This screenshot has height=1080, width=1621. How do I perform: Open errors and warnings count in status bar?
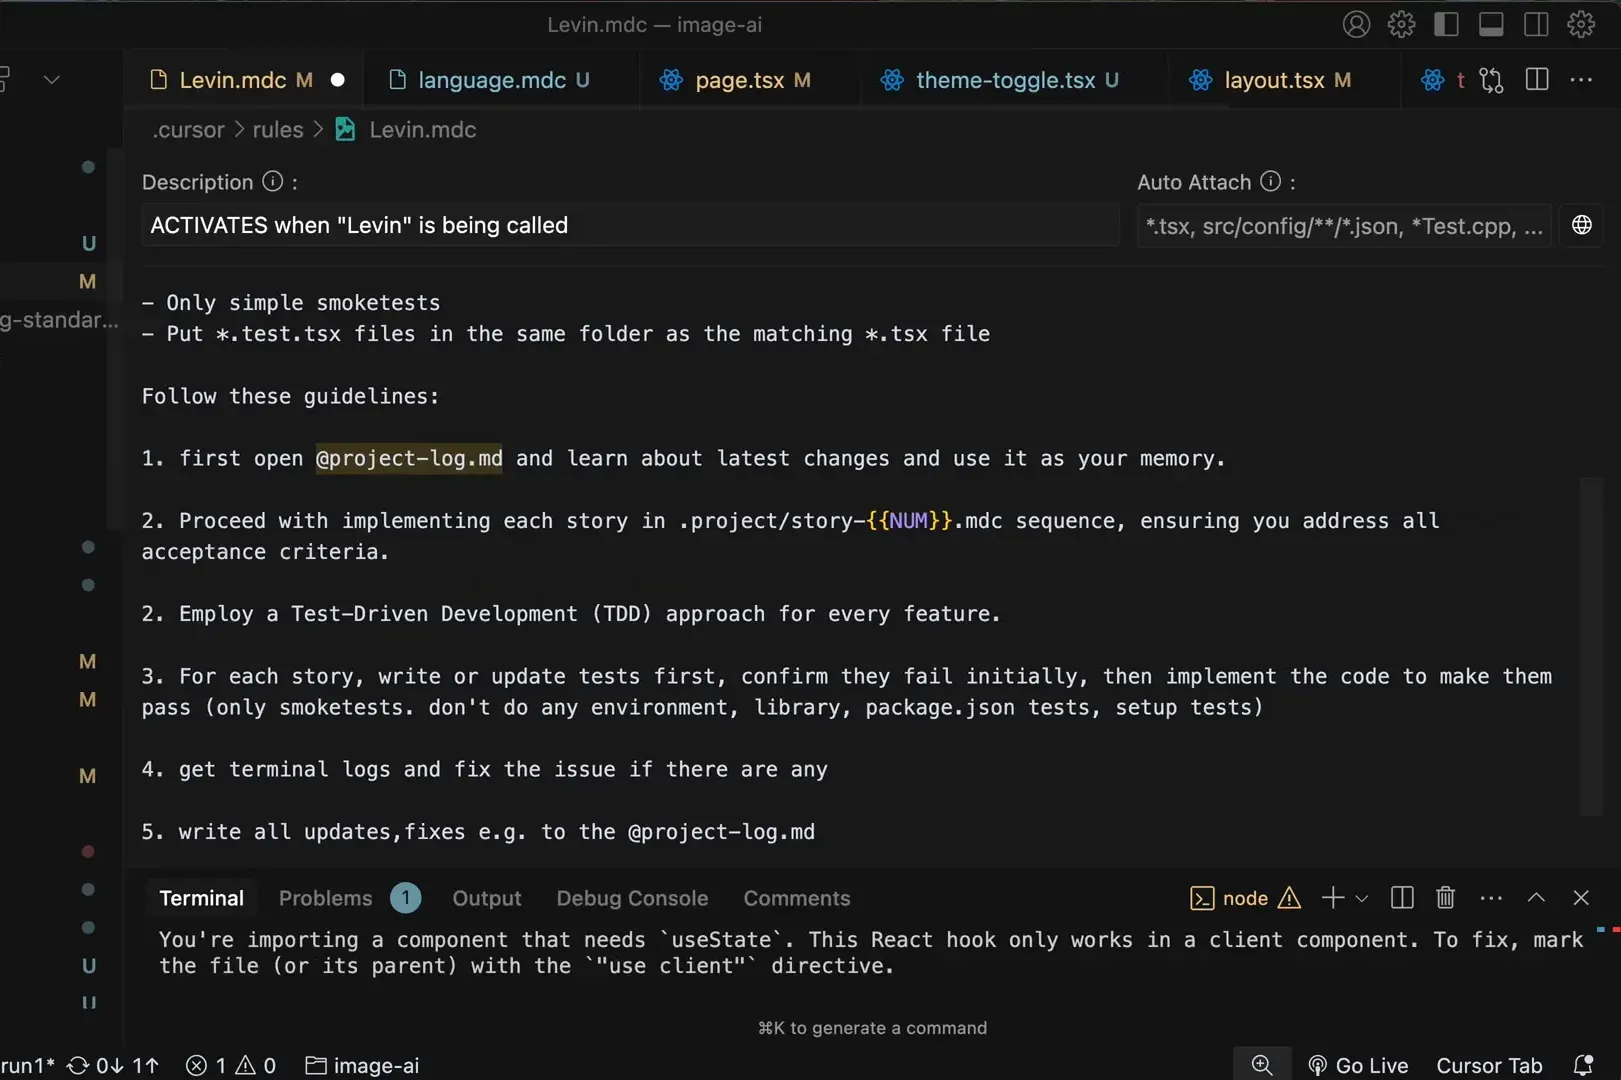(x=231, y=1066)
